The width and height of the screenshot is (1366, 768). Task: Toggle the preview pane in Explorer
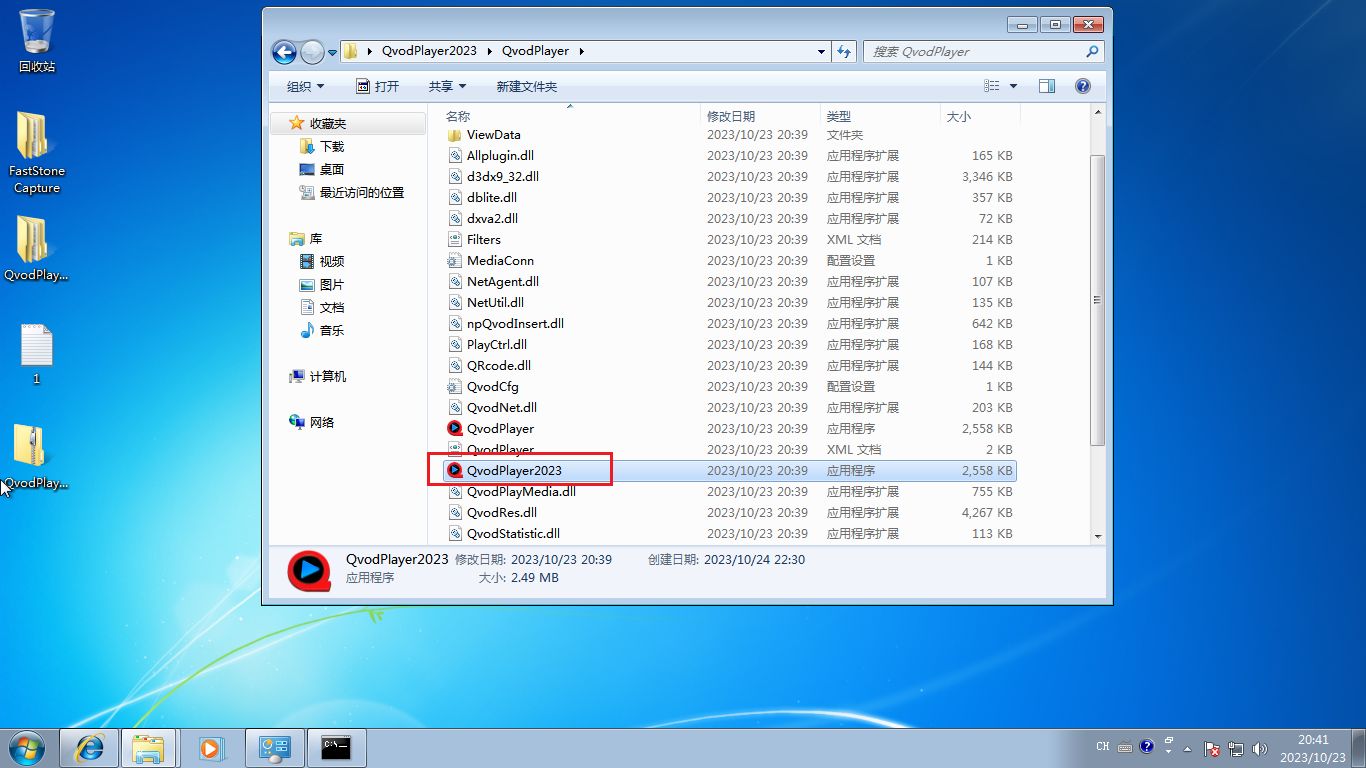1046,86
